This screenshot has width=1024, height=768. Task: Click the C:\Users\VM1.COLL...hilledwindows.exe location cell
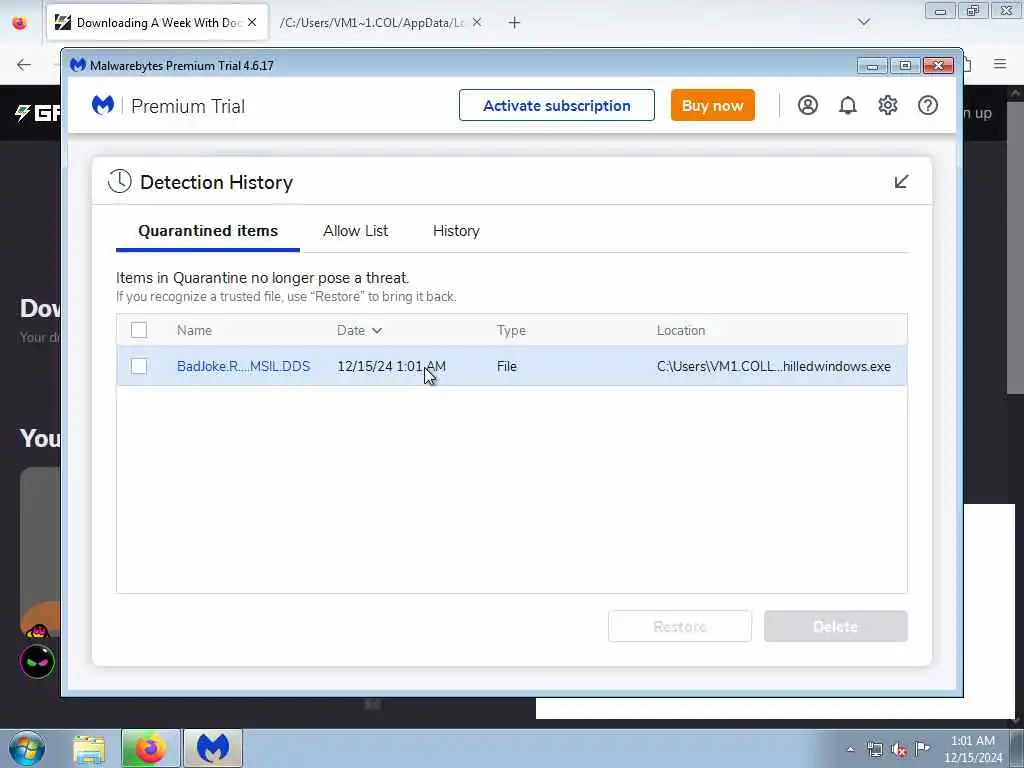[x=773, y=366]
